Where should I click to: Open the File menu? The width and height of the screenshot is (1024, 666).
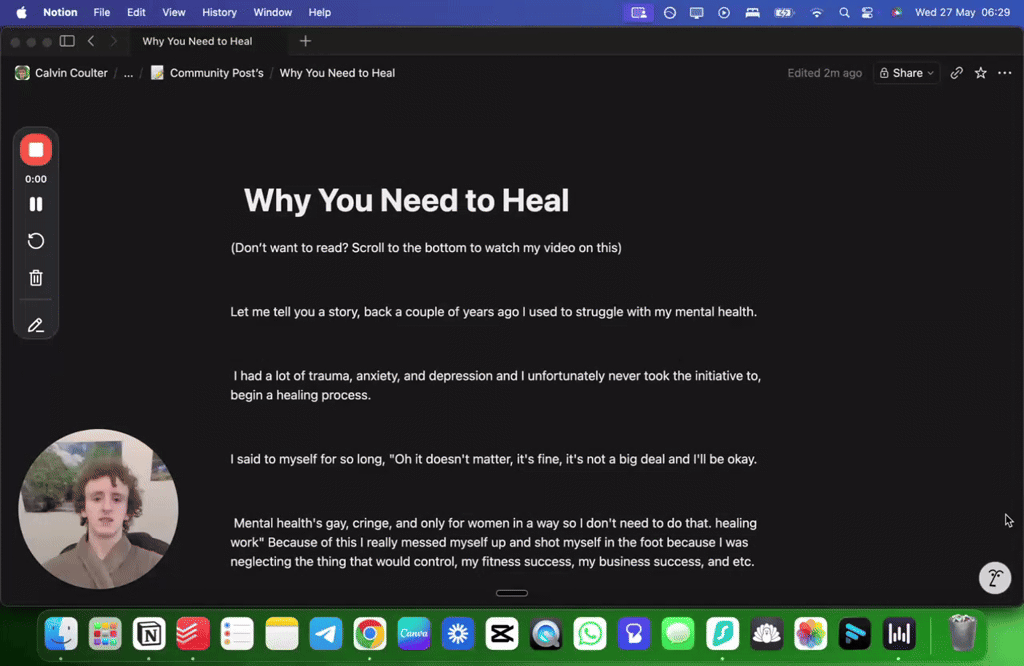click(101, 12)
